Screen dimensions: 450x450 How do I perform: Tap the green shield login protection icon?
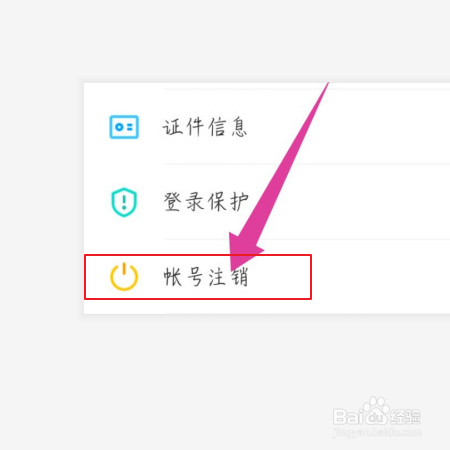point(124,202)
